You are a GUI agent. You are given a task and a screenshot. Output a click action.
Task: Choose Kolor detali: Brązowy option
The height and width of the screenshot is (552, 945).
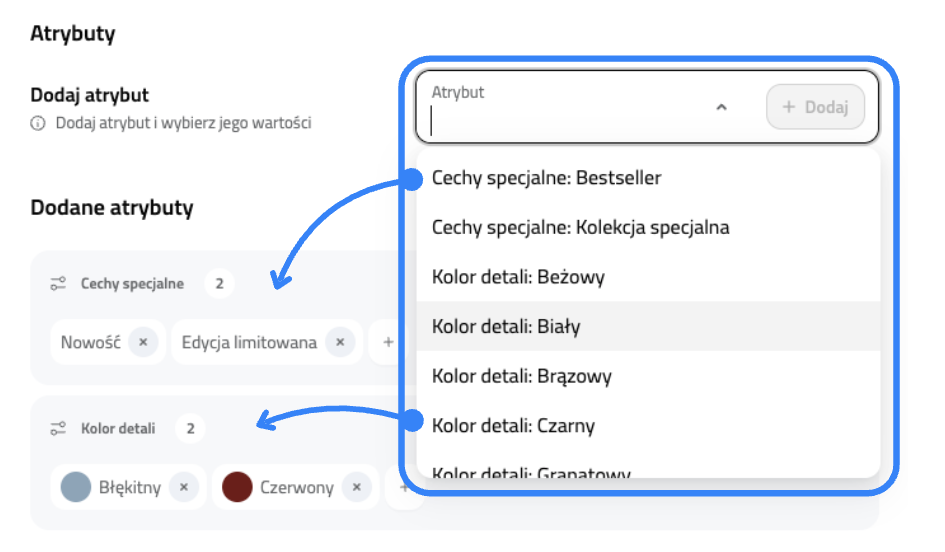pos(521,376)
